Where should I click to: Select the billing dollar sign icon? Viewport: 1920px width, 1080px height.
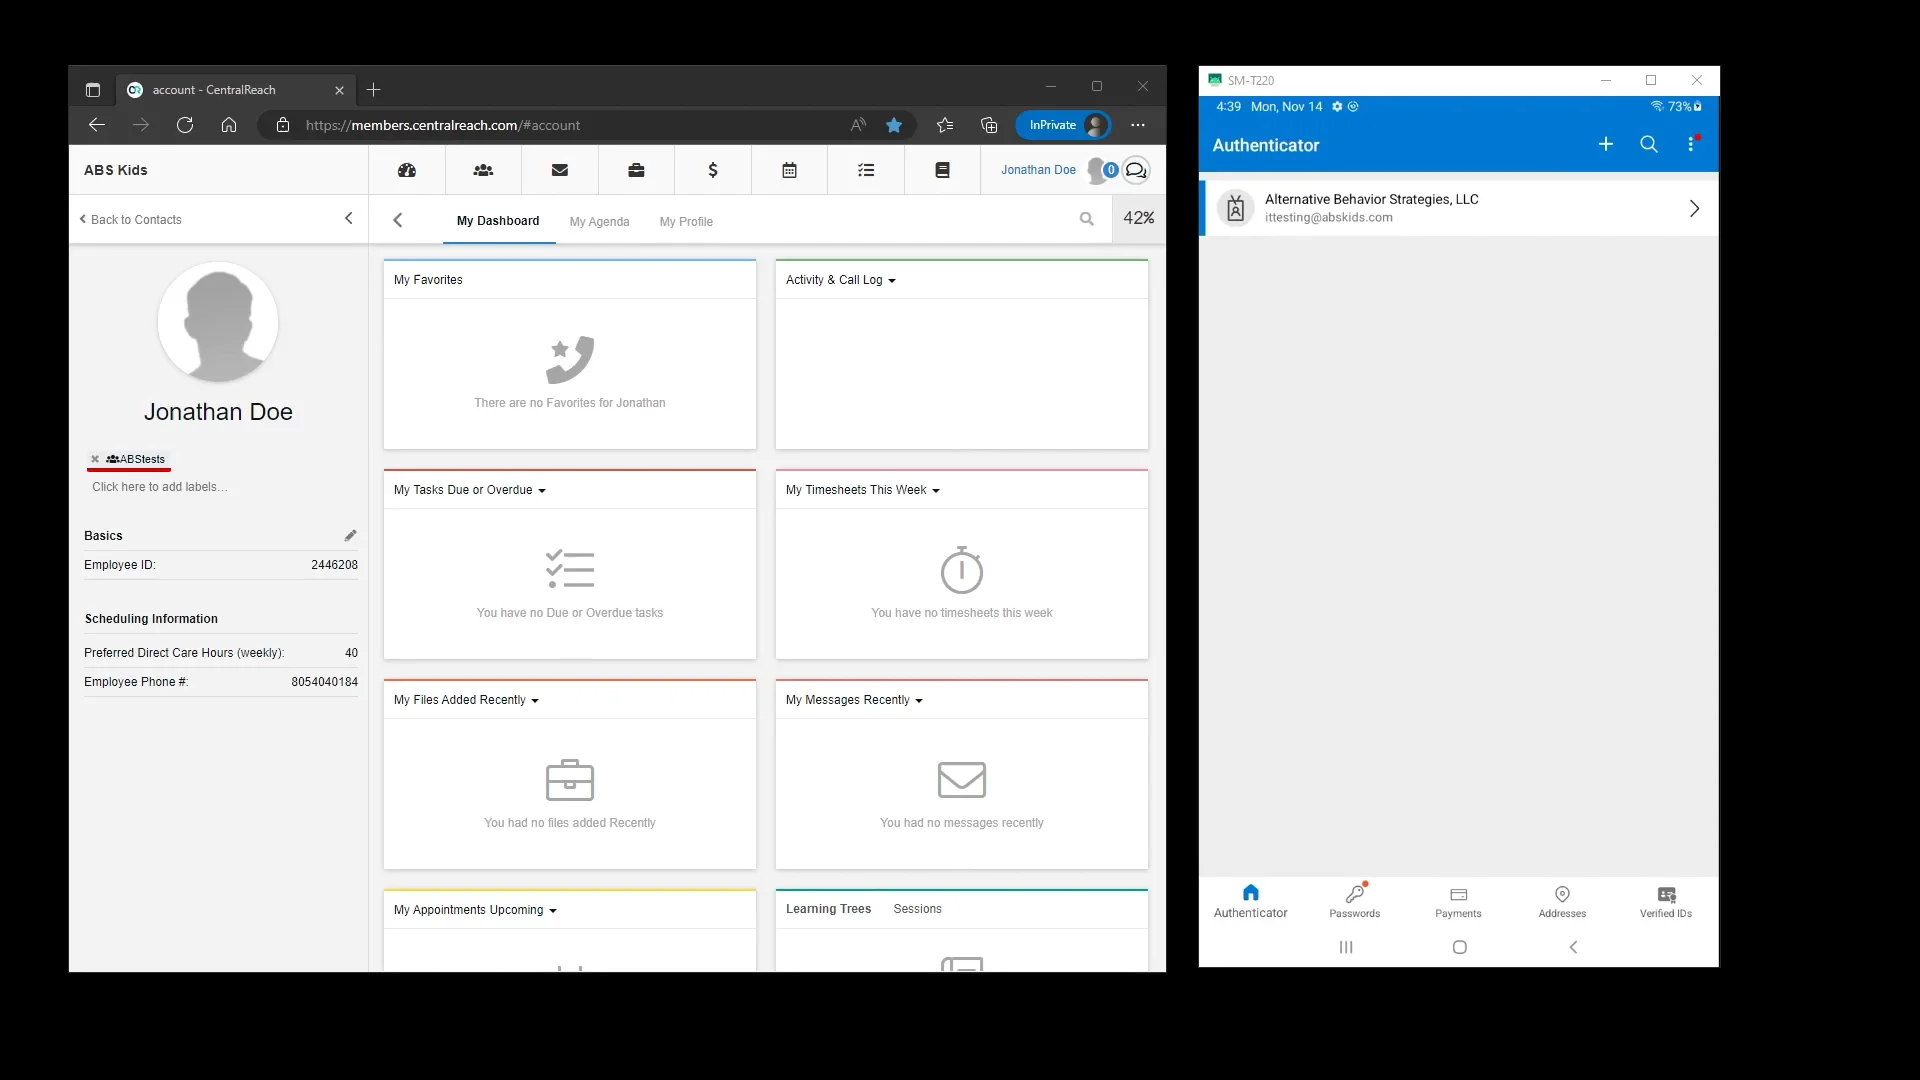pos(712,170)
